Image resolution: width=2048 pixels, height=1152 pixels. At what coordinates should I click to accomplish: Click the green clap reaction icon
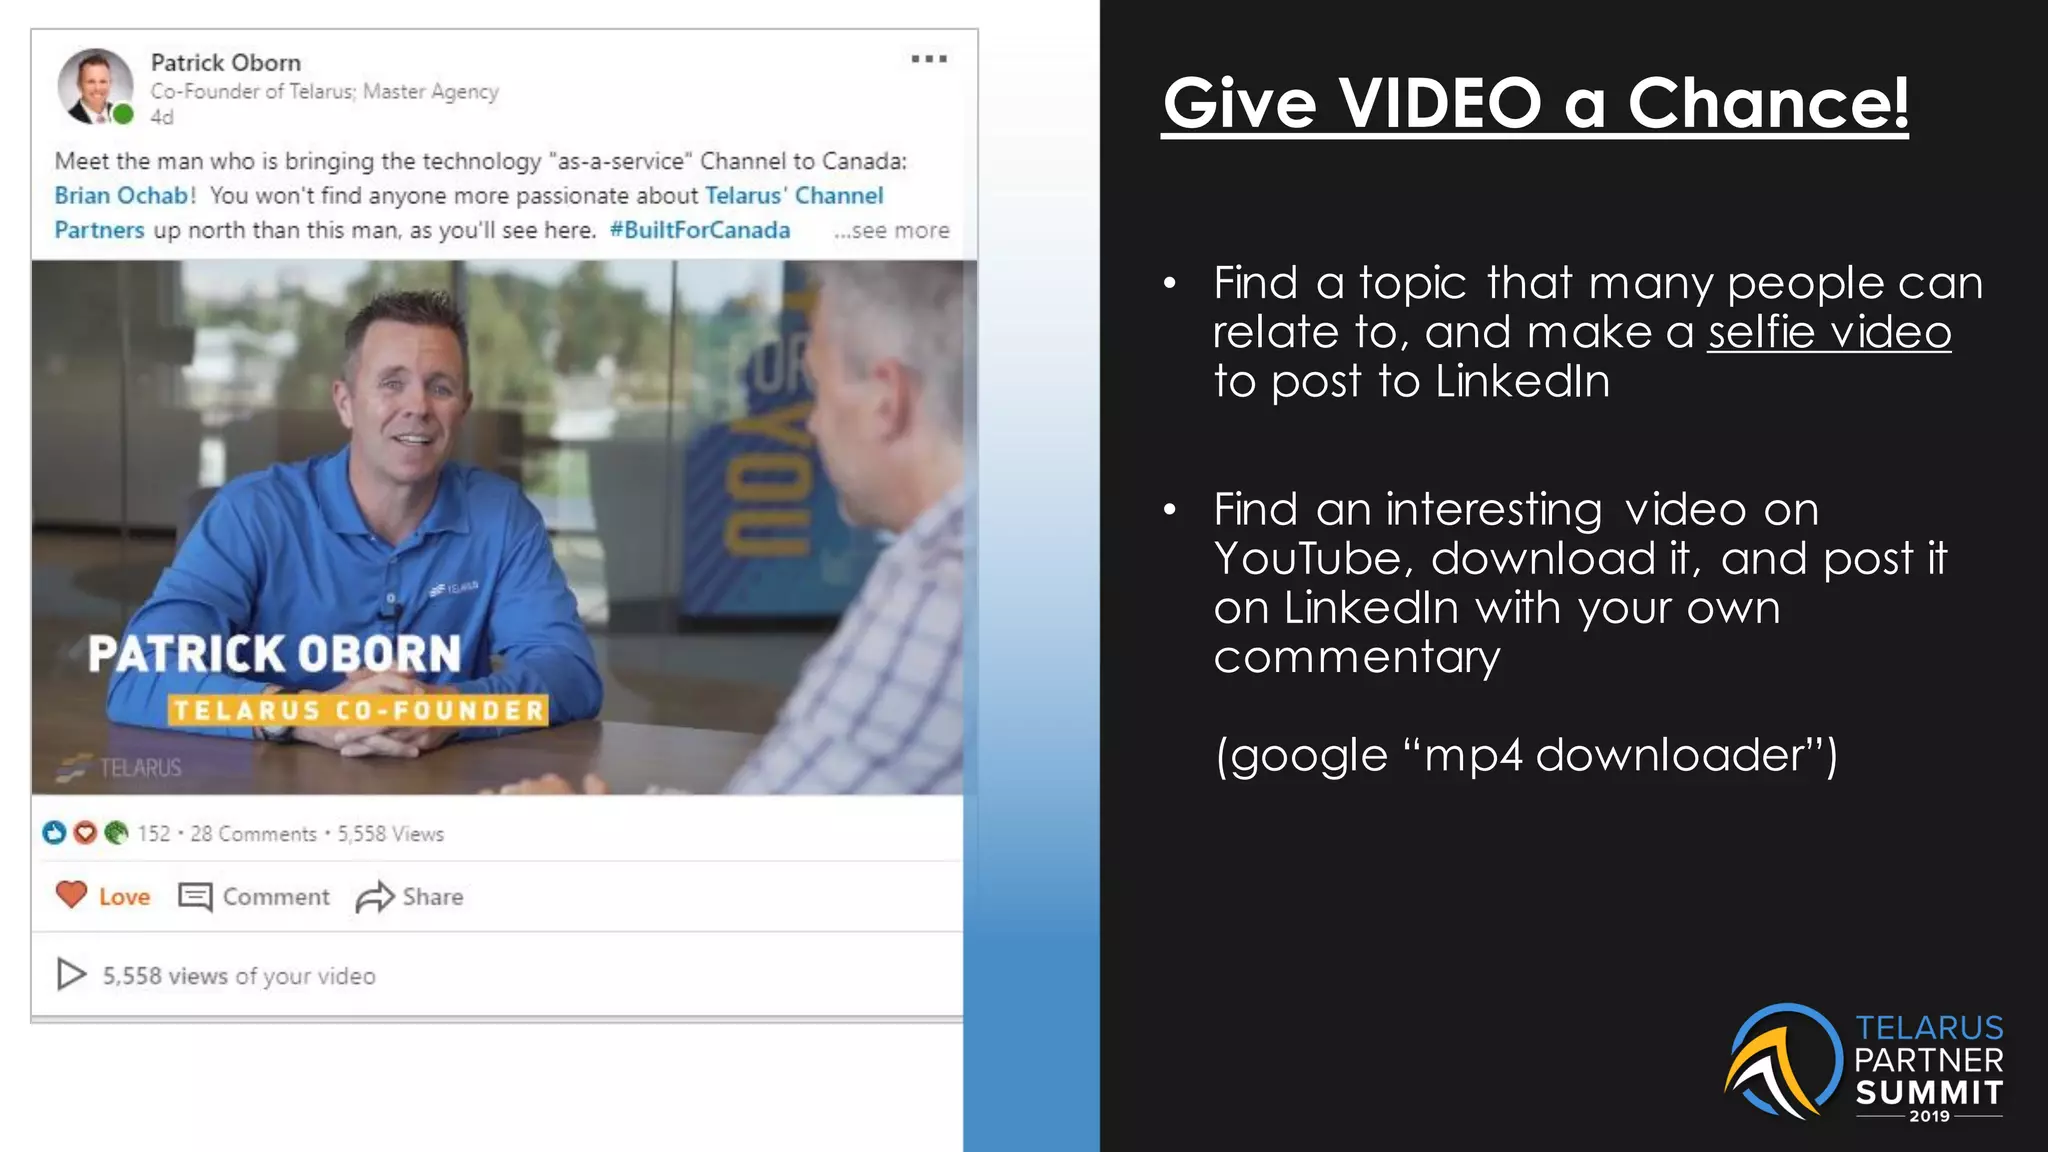[x=116, y=832]
